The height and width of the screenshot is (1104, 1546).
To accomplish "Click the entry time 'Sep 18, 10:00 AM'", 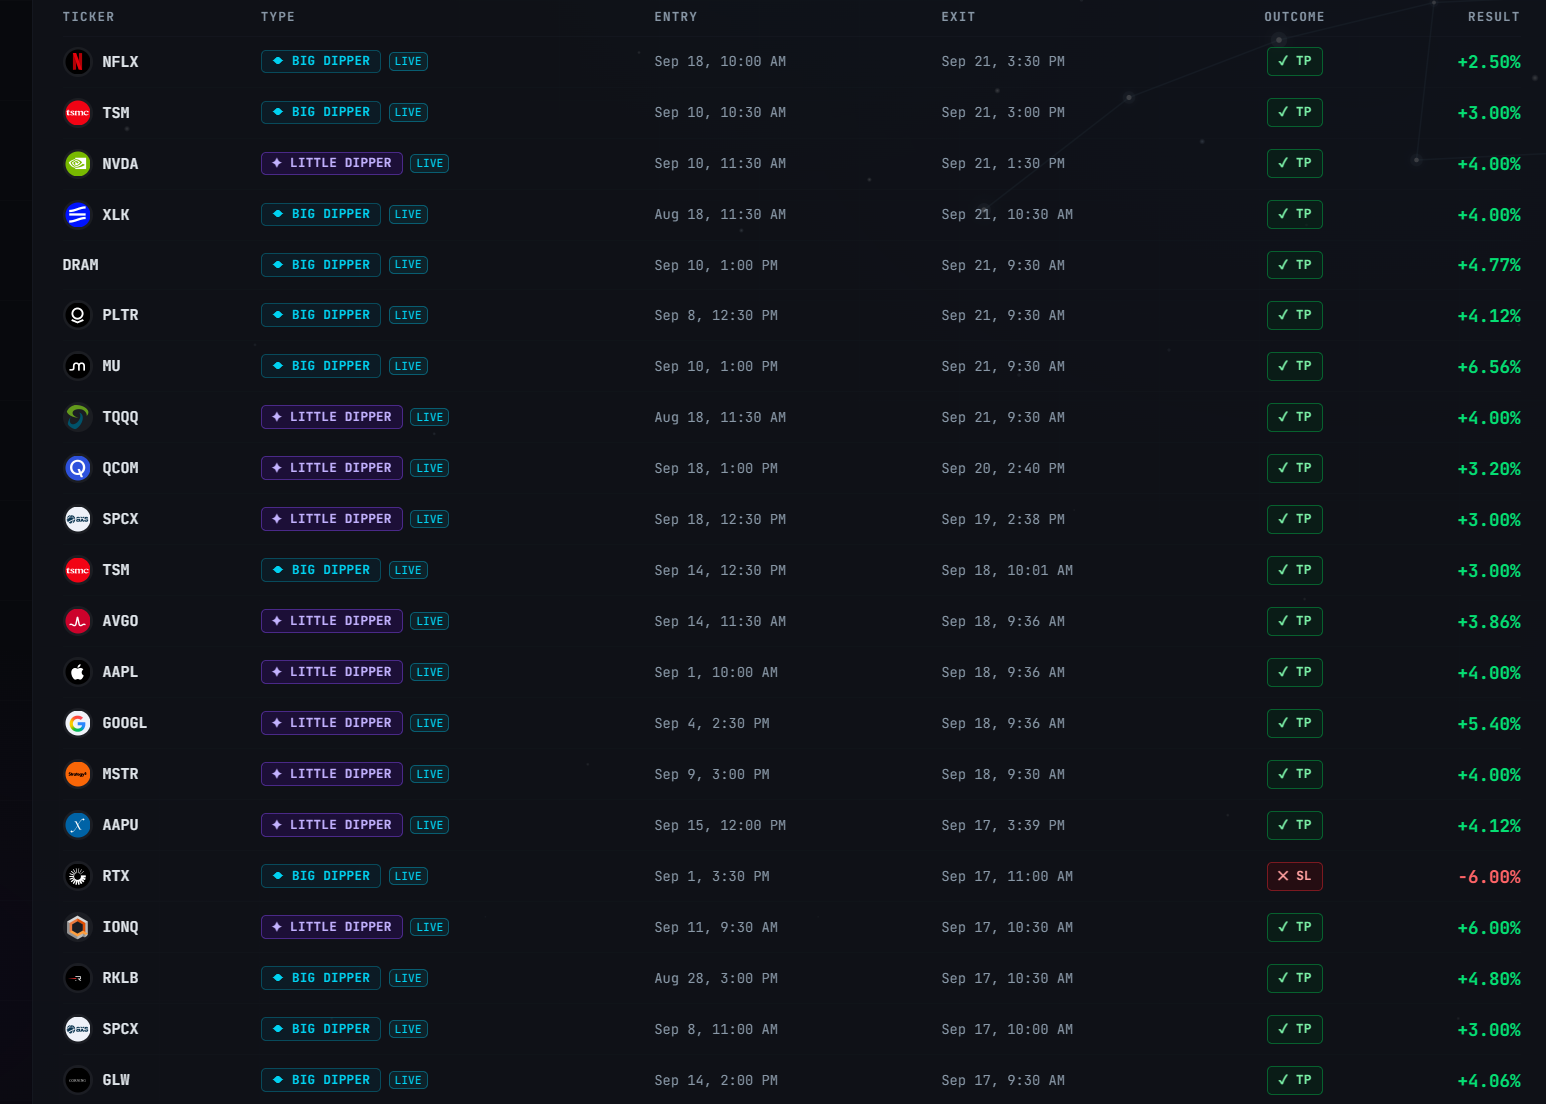I will coord(720,62).
